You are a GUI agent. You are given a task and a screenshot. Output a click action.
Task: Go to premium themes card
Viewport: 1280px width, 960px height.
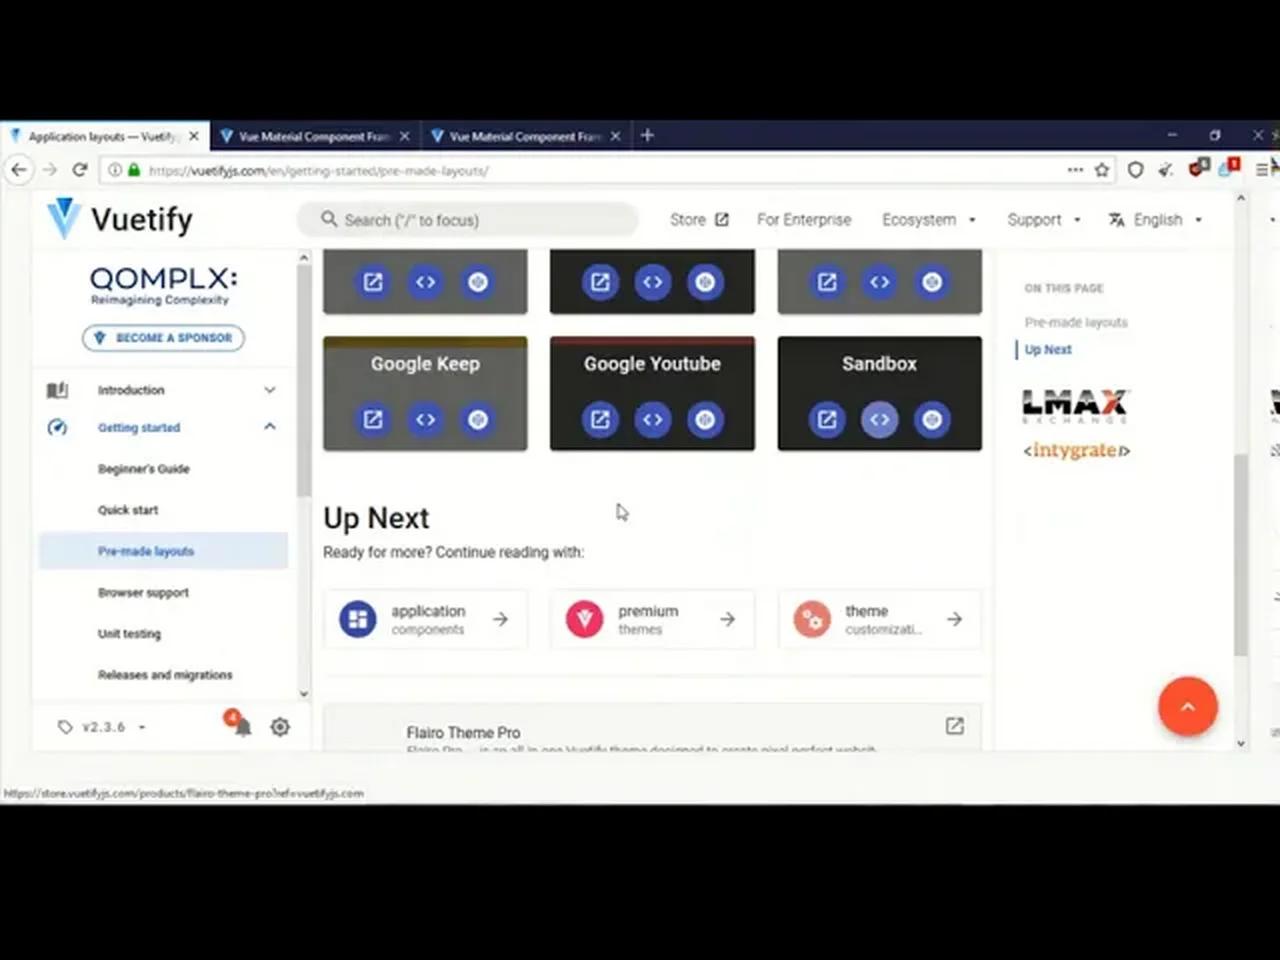click(652, 619)
